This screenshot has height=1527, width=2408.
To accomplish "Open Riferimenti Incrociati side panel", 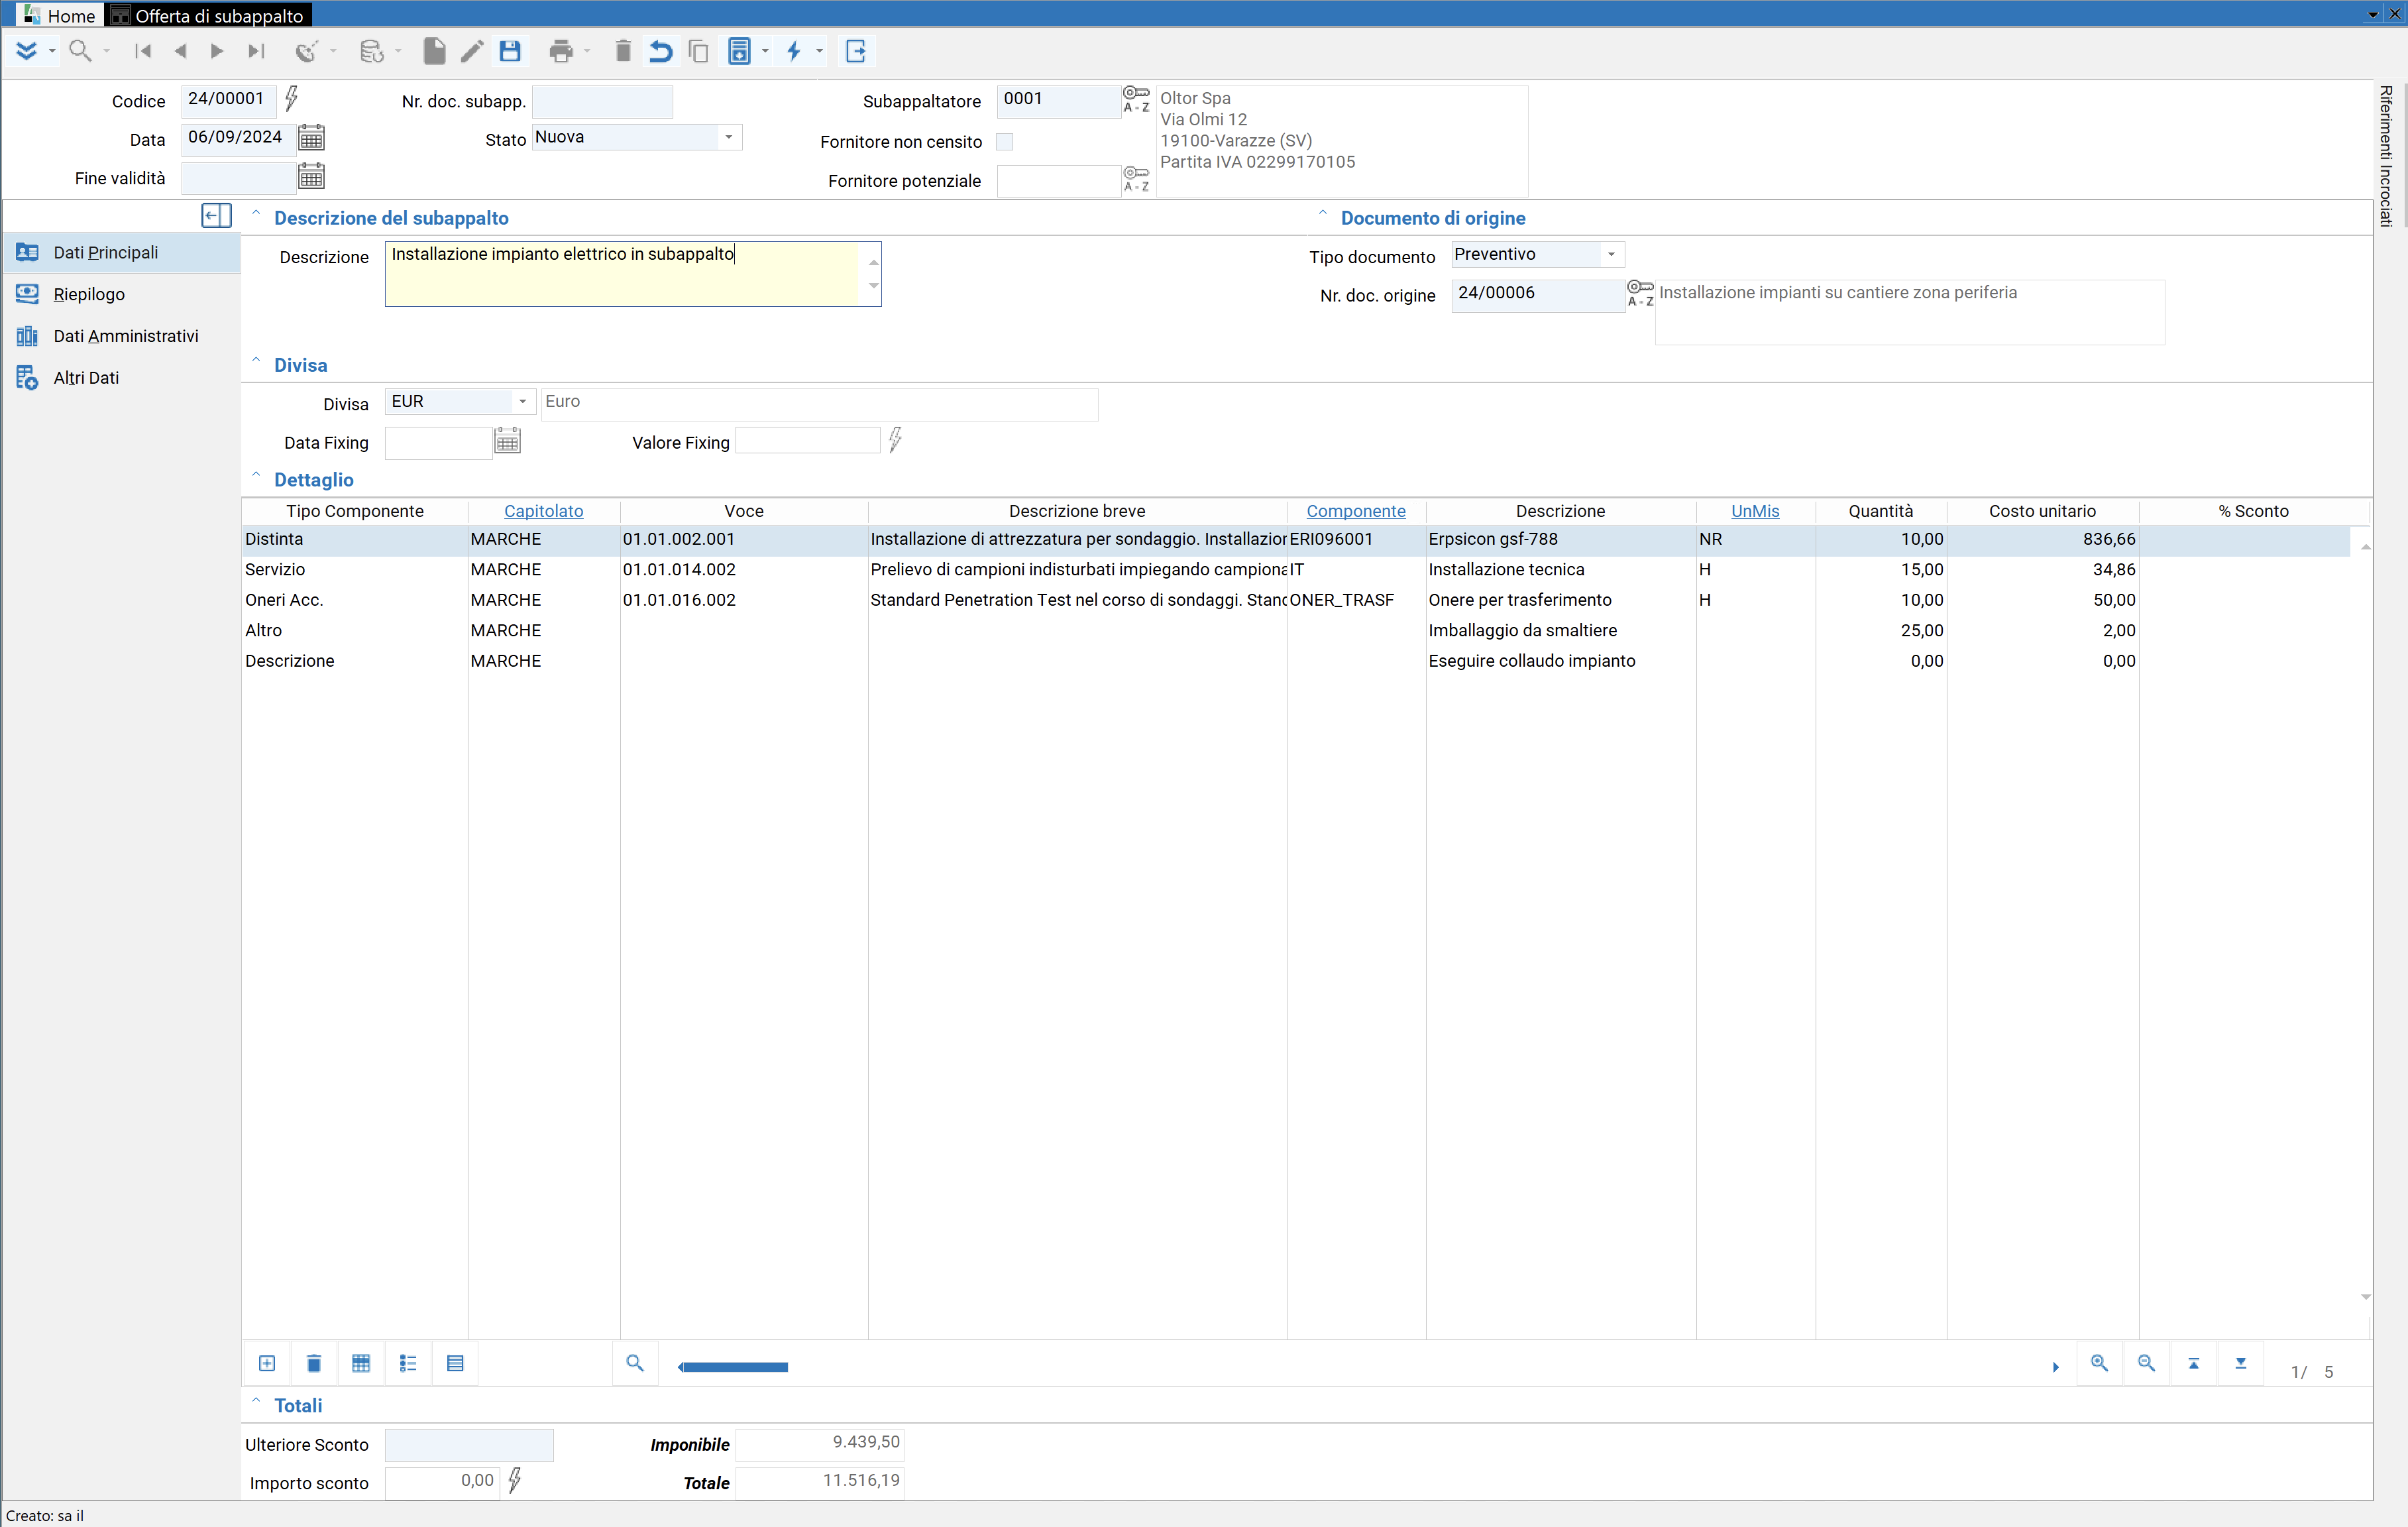I will [2387, 156].
